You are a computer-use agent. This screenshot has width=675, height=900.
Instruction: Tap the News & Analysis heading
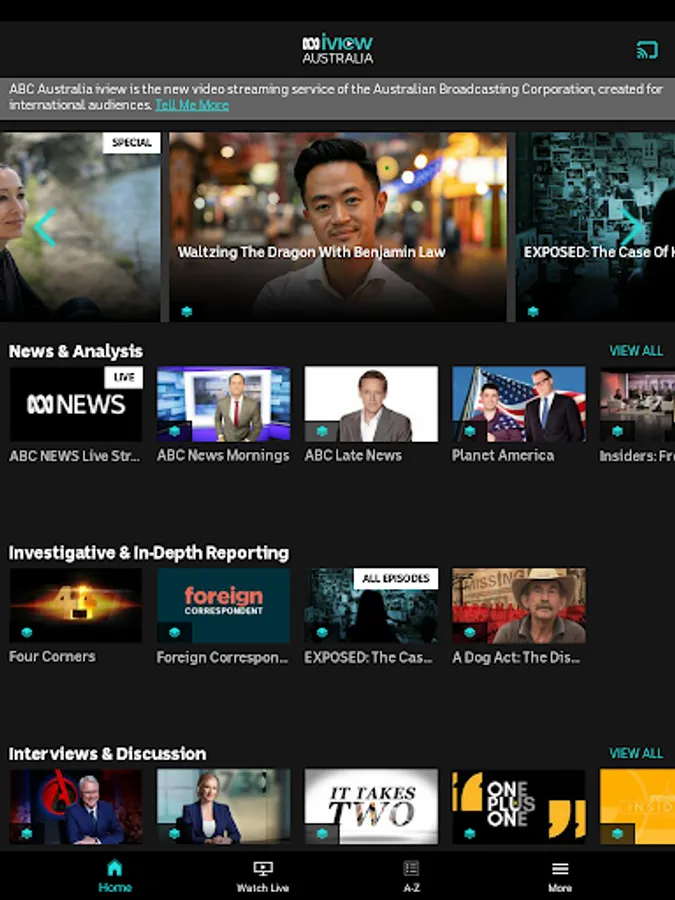76,351
